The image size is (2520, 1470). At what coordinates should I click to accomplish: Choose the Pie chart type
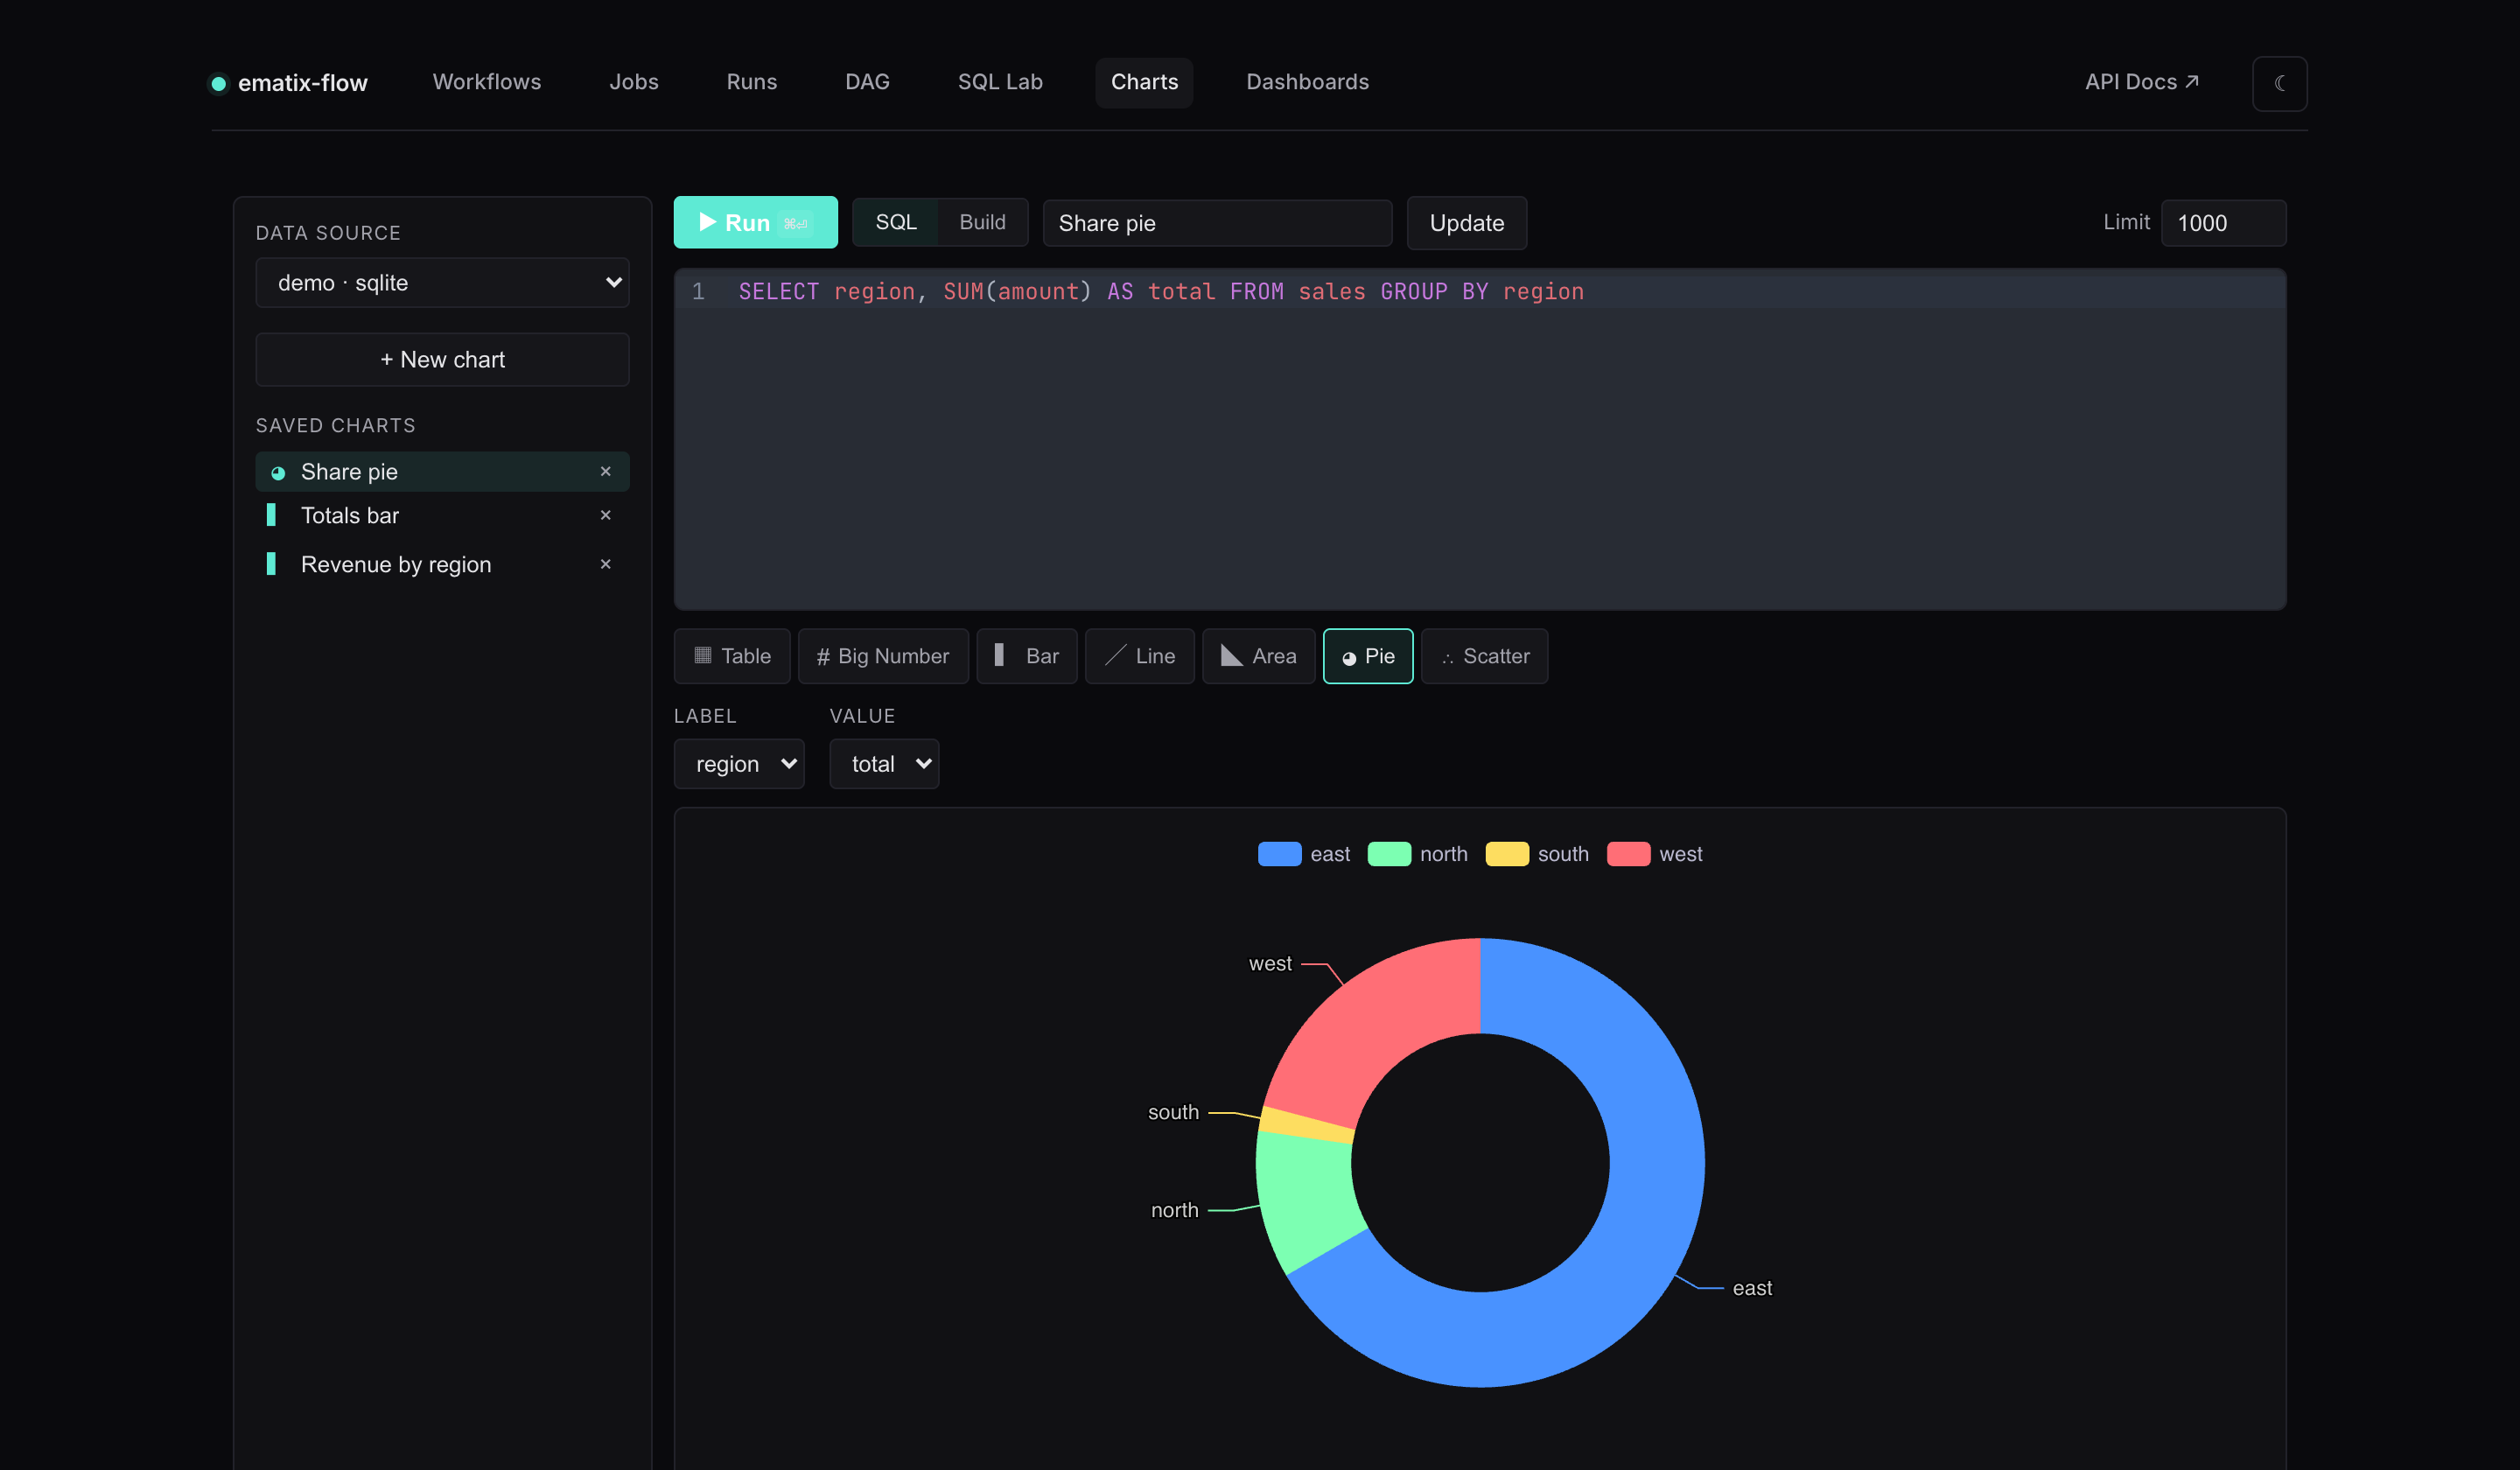pyautogui.click(x=1367, y=656)
